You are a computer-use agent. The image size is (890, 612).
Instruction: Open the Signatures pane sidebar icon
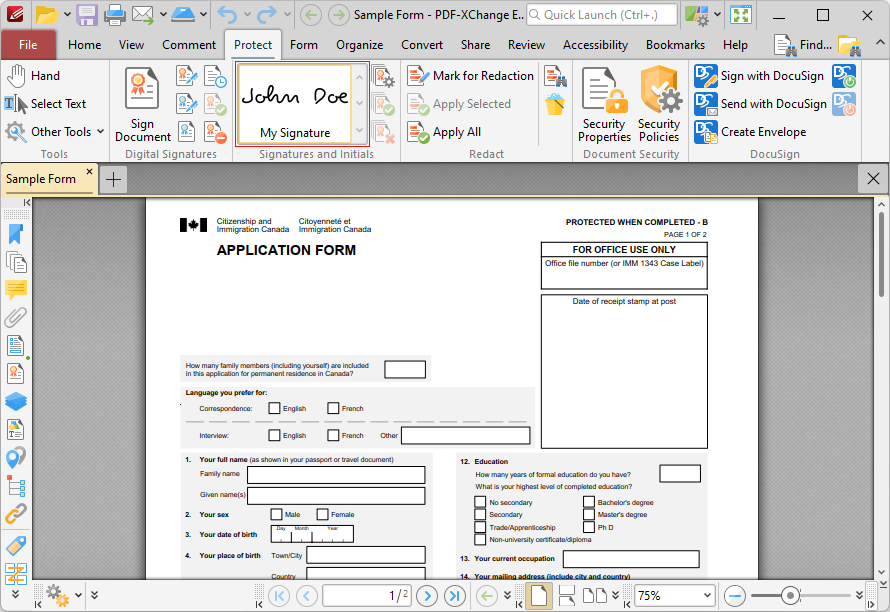click(x=16, y=373)
